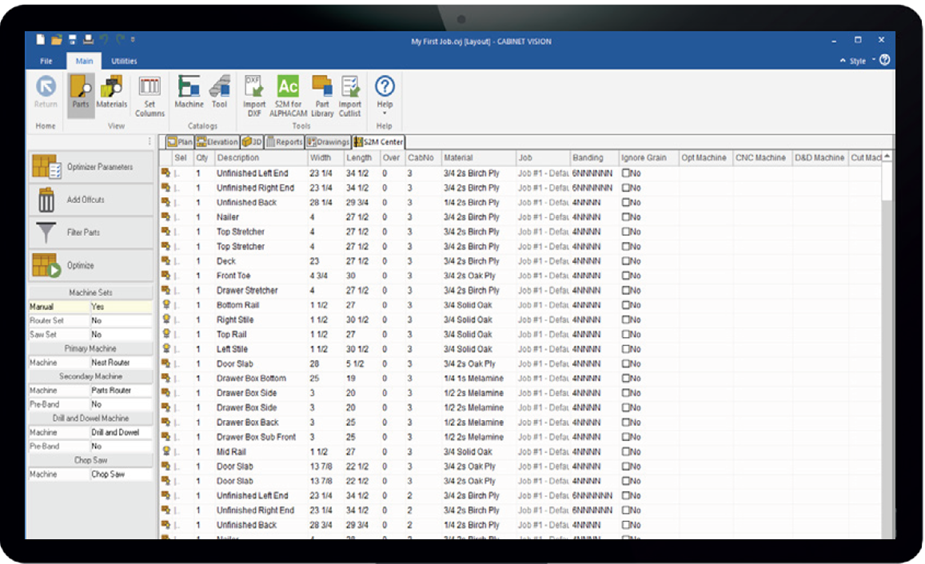
Task: Toggle Ignore Grain for the Deck row
Action: pos(626,261)
